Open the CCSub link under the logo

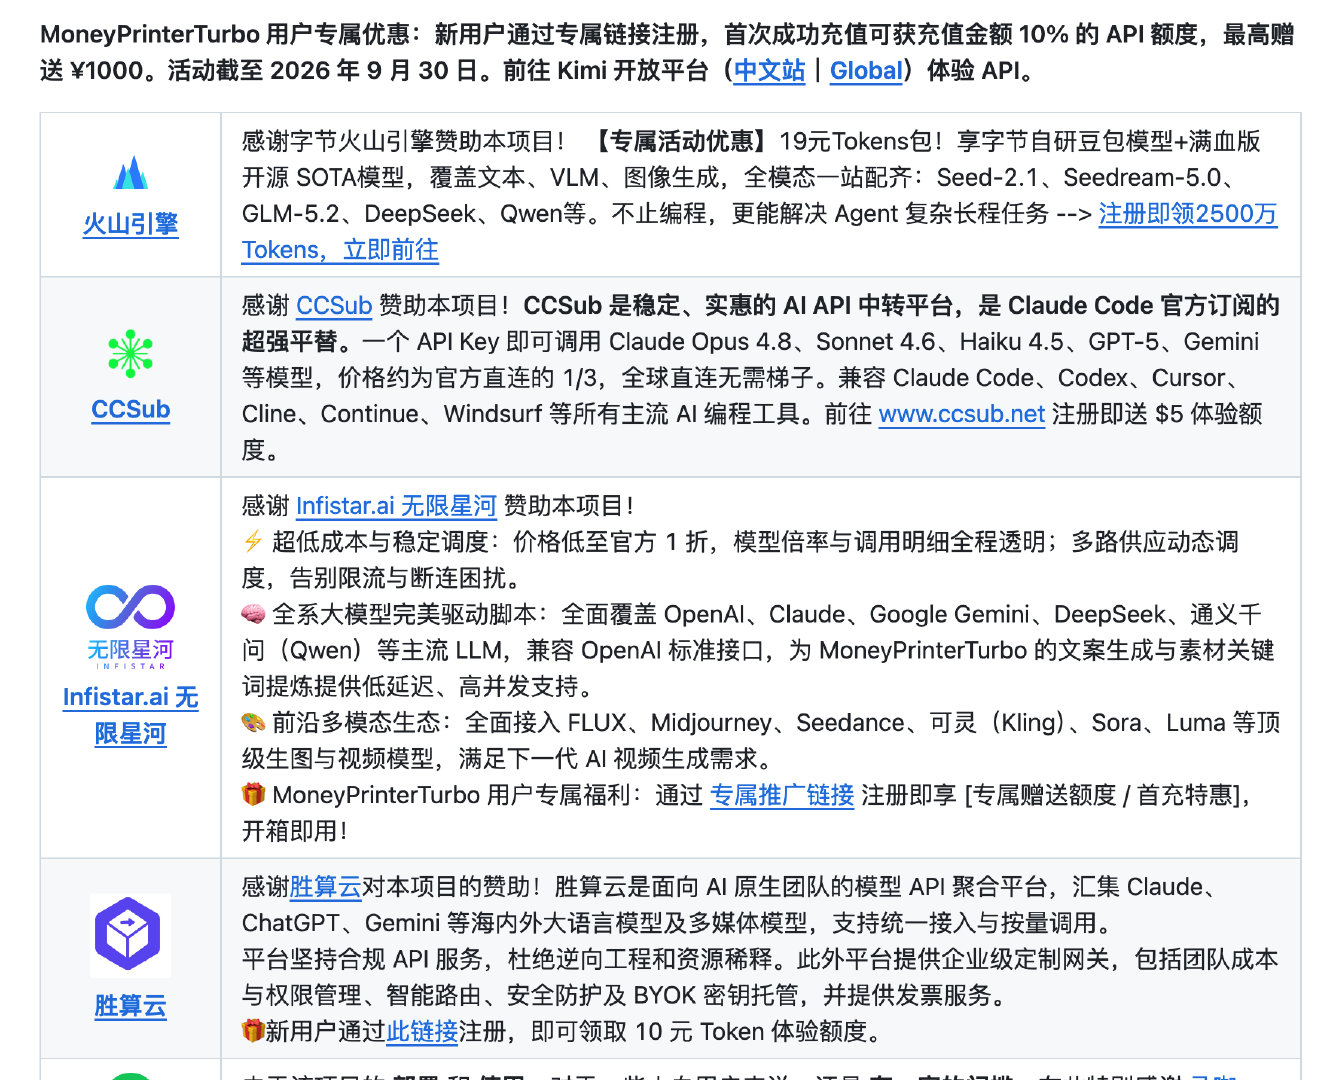coord(131,410)
